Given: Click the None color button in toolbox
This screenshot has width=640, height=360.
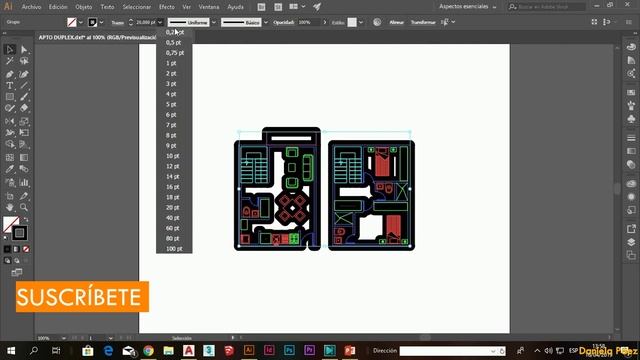Looking at the screenshot, I should click(26, 249).
